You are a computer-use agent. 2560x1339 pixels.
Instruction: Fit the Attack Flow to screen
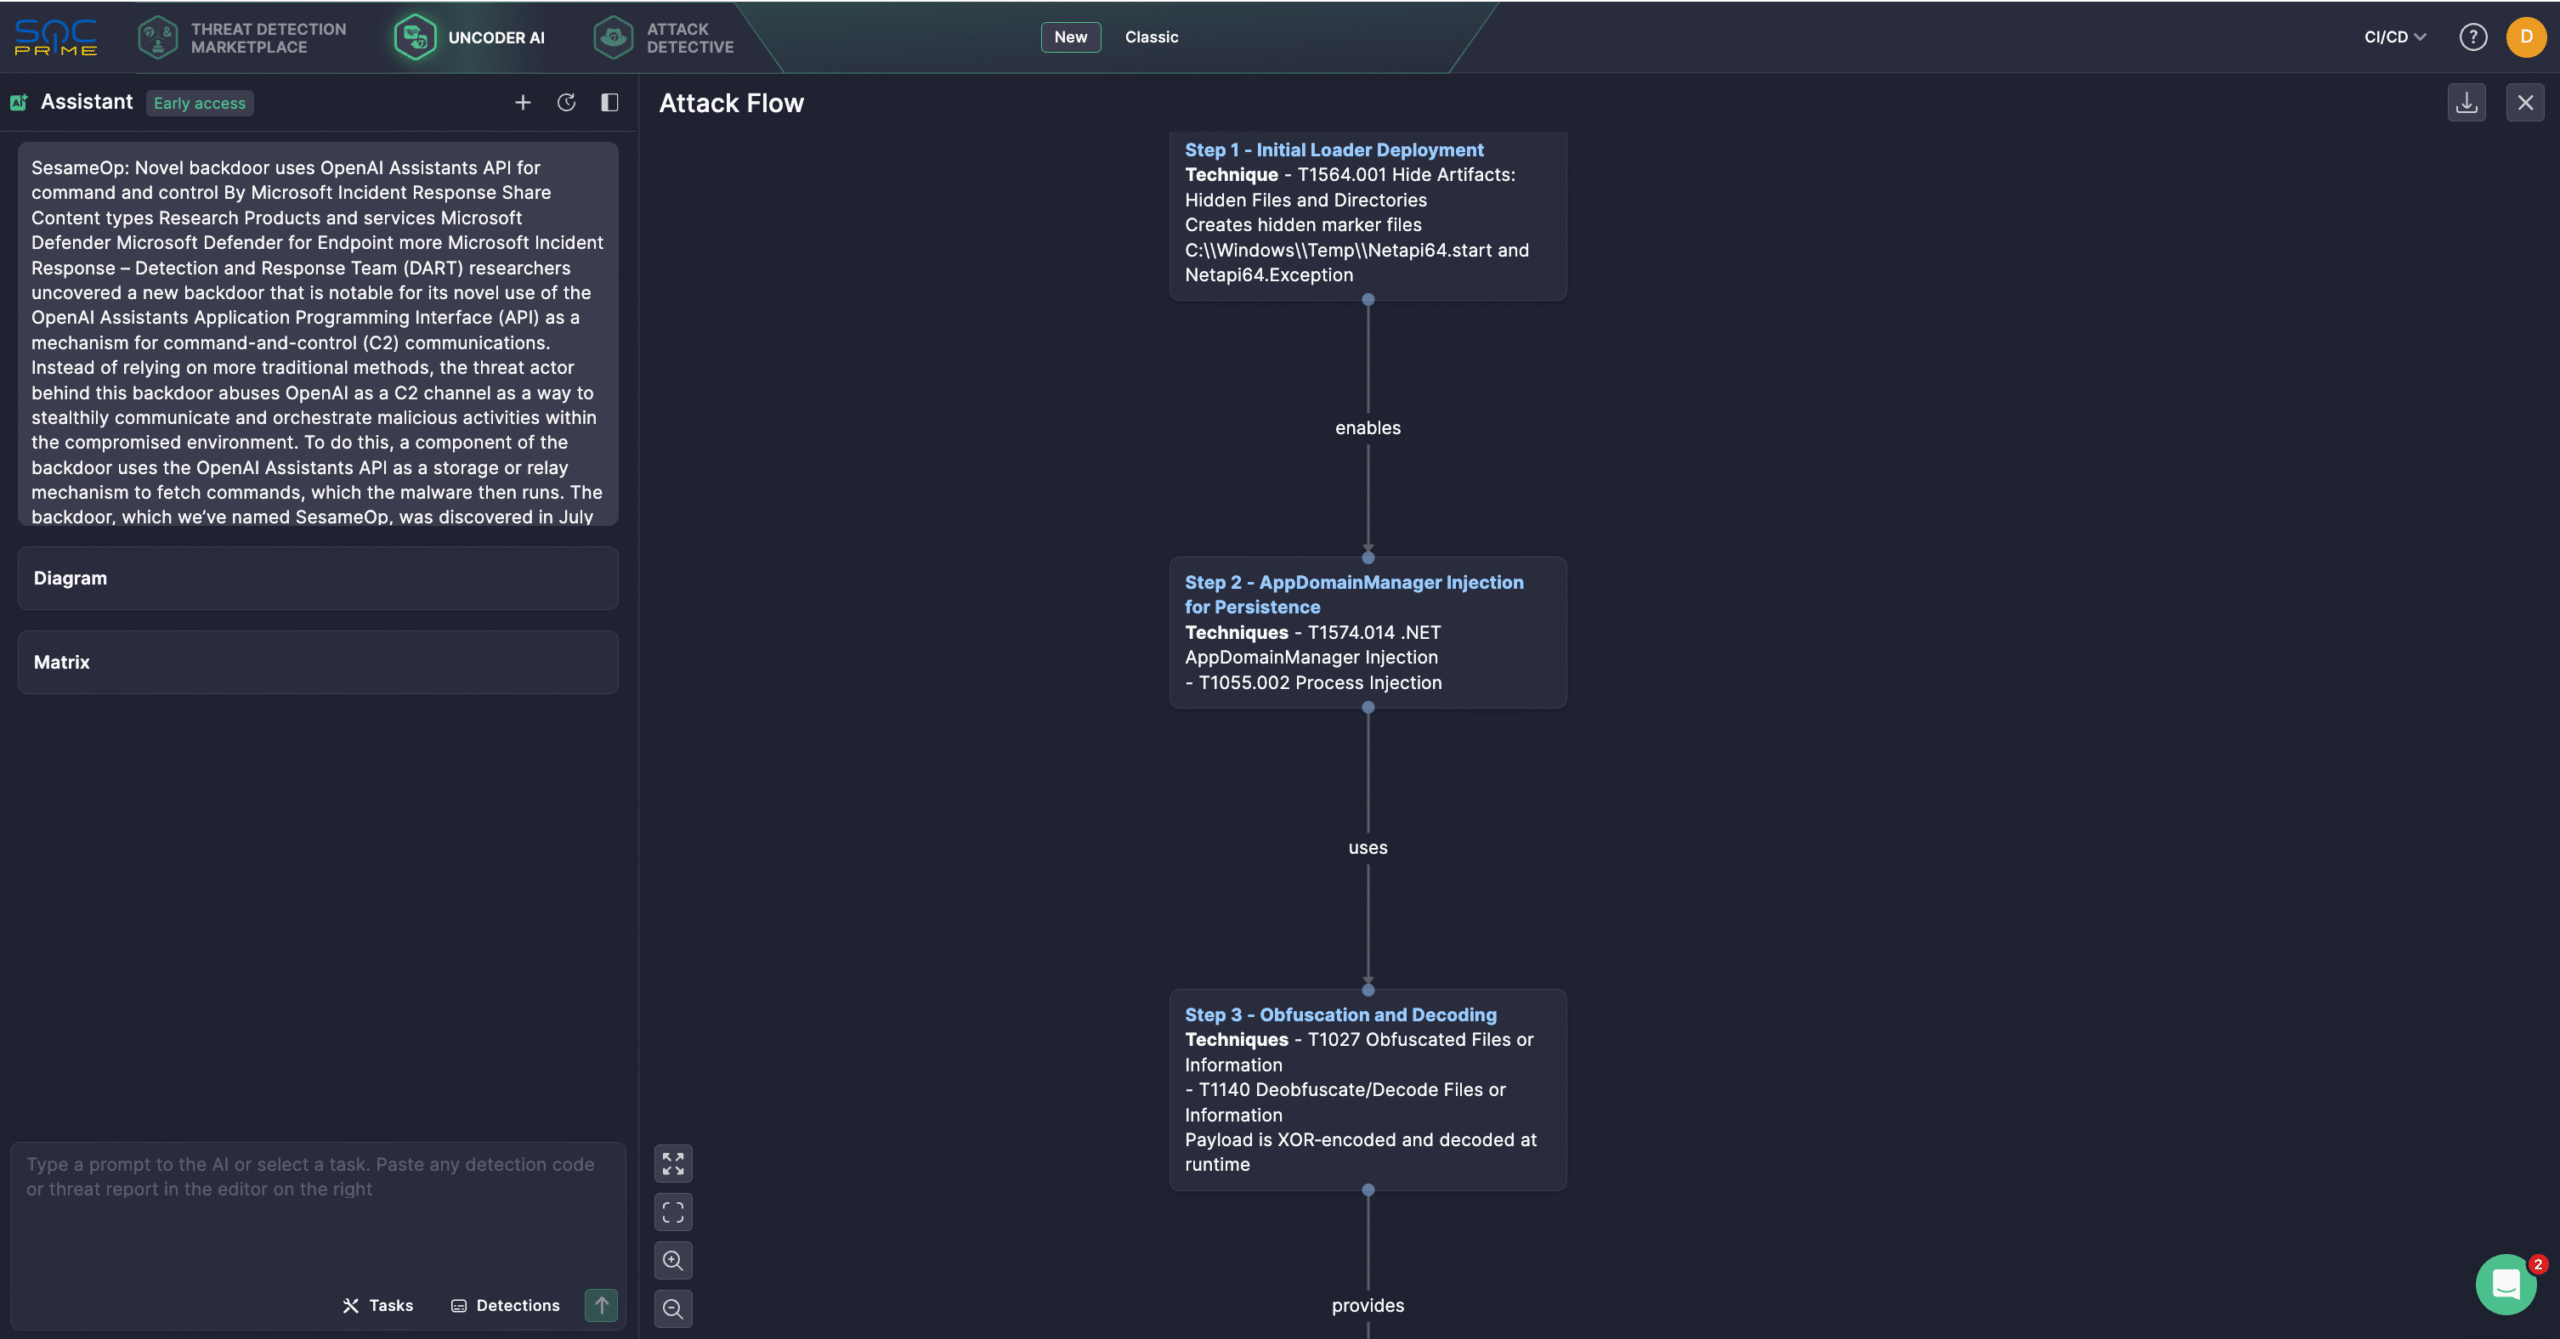pos(674,1211)
